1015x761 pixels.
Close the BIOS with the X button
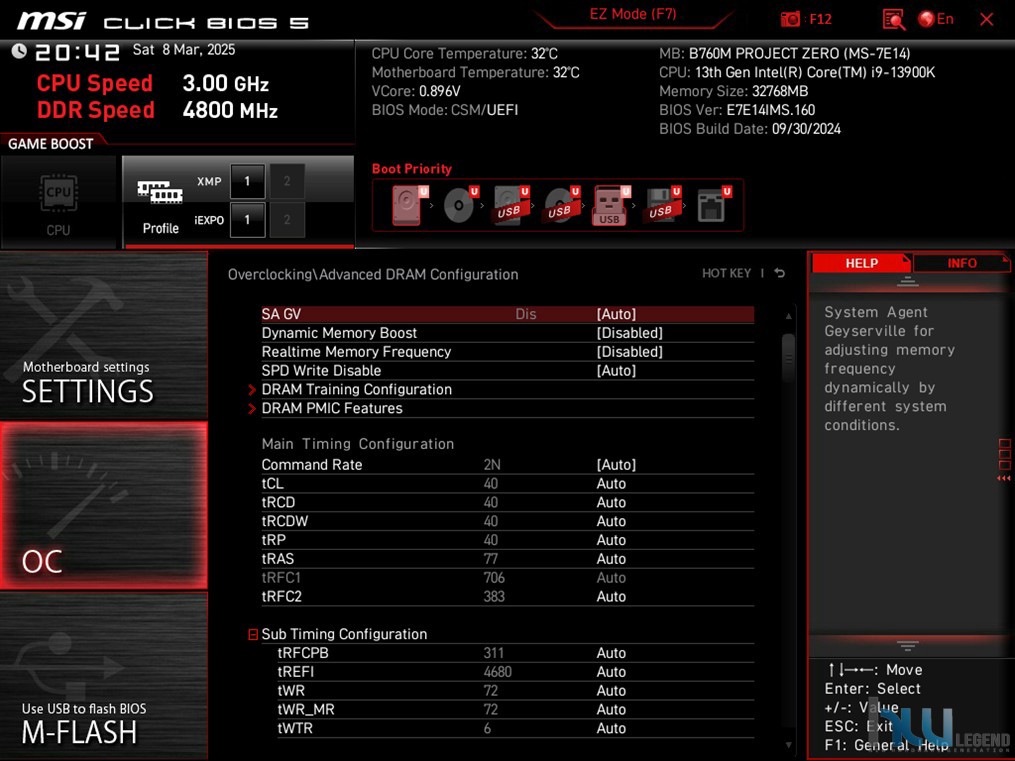coord(987,19)
